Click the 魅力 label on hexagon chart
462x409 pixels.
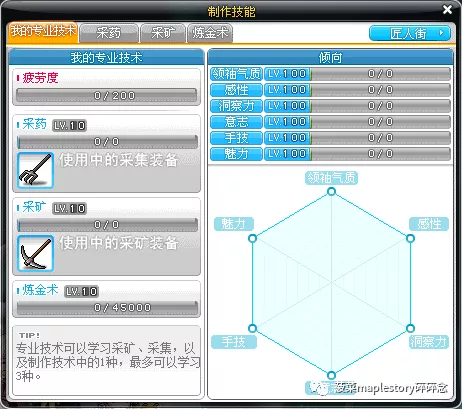(234, 224)
